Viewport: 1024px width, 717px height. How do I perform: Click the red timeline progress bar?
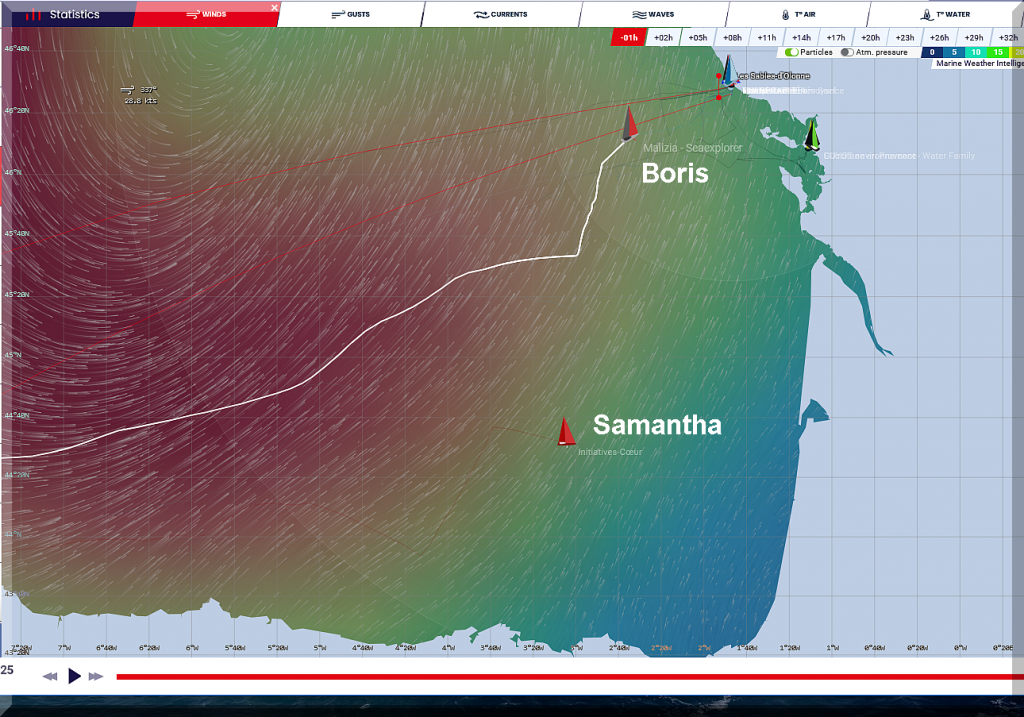(560, 677)
